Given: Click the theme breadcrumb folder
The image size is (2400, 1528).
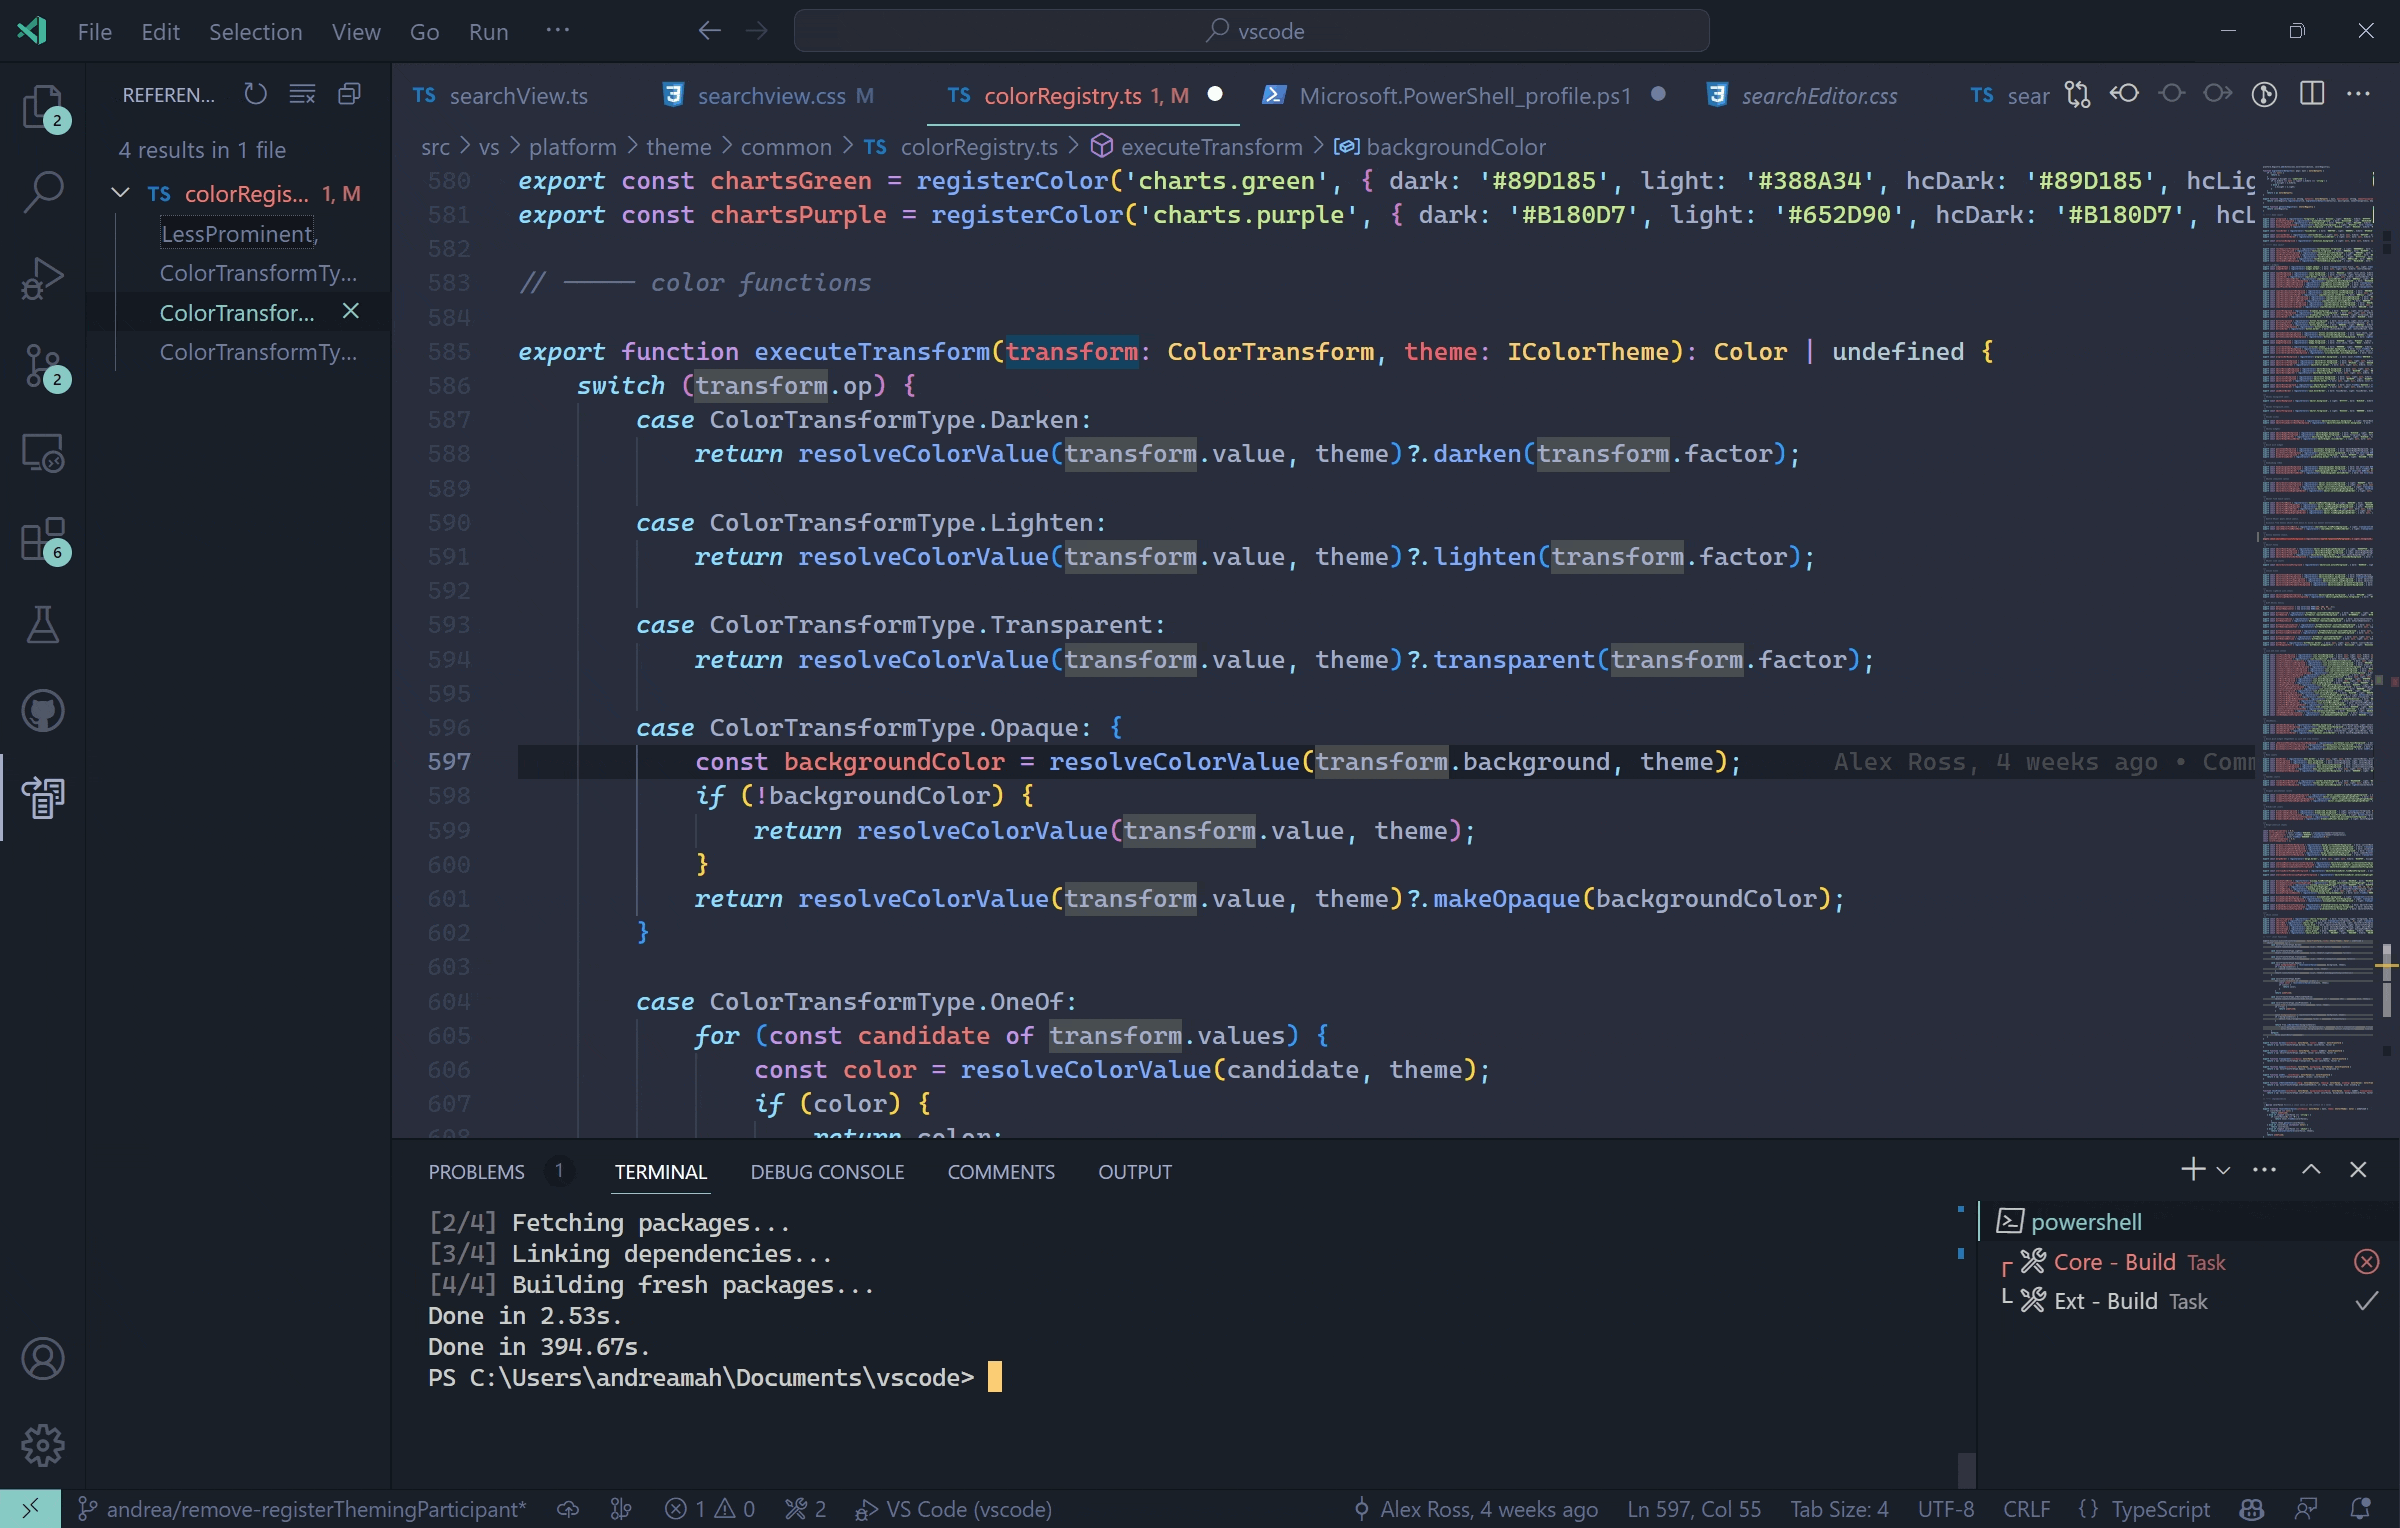Looking at the screenshot, I should (x=678, y=147).
